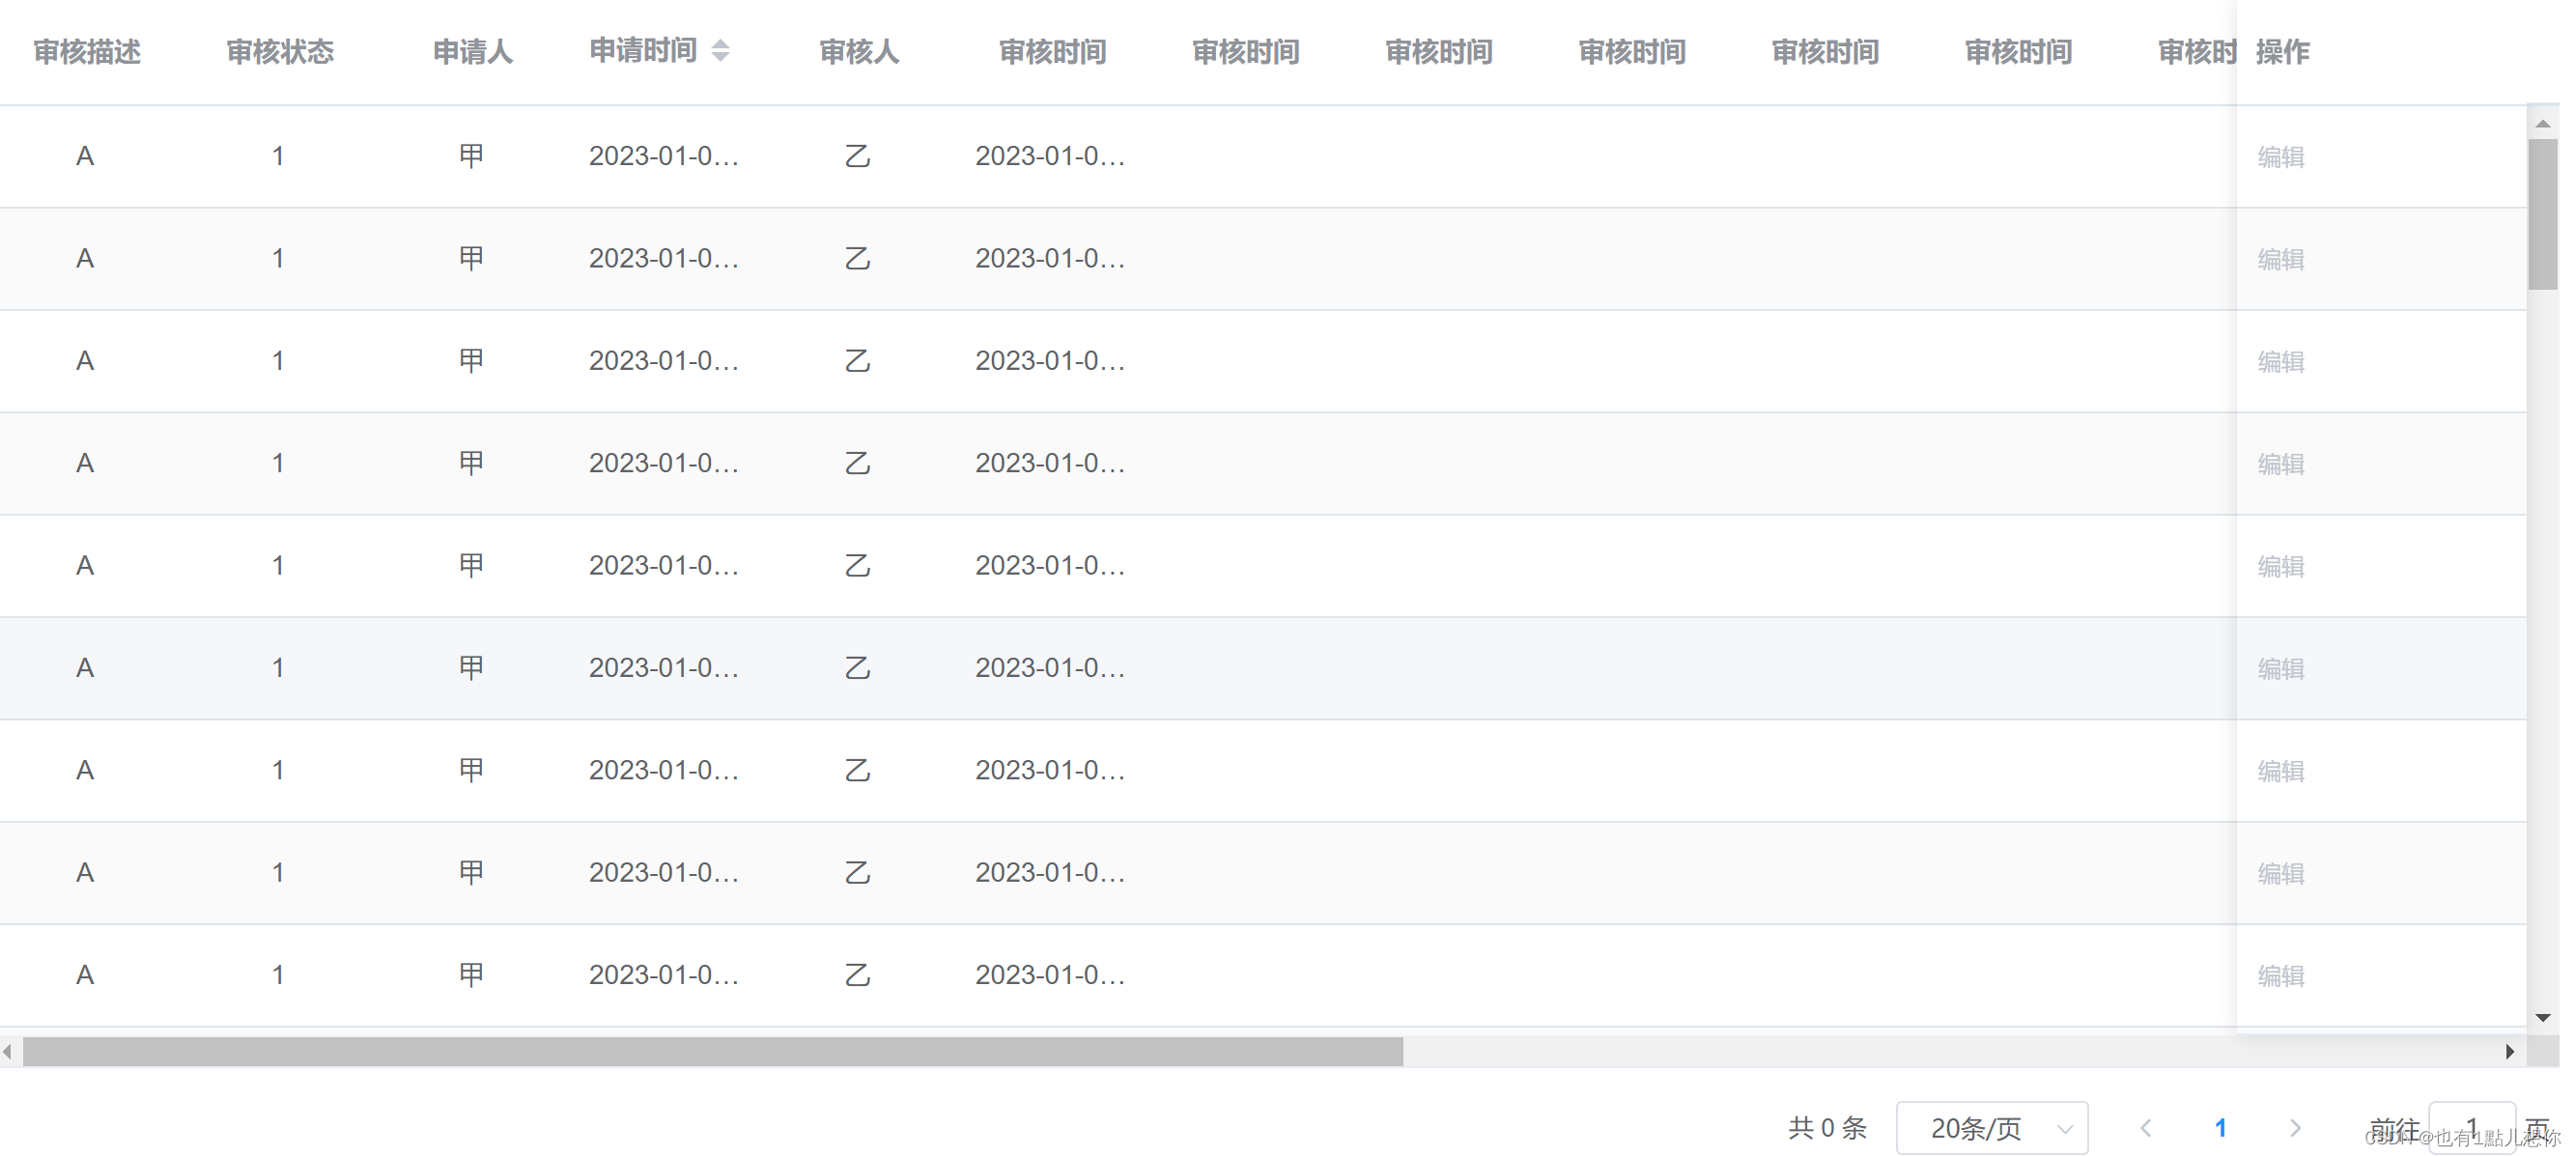
Task: Click the 审核状态 column header
Action: [x=280, y=52]
